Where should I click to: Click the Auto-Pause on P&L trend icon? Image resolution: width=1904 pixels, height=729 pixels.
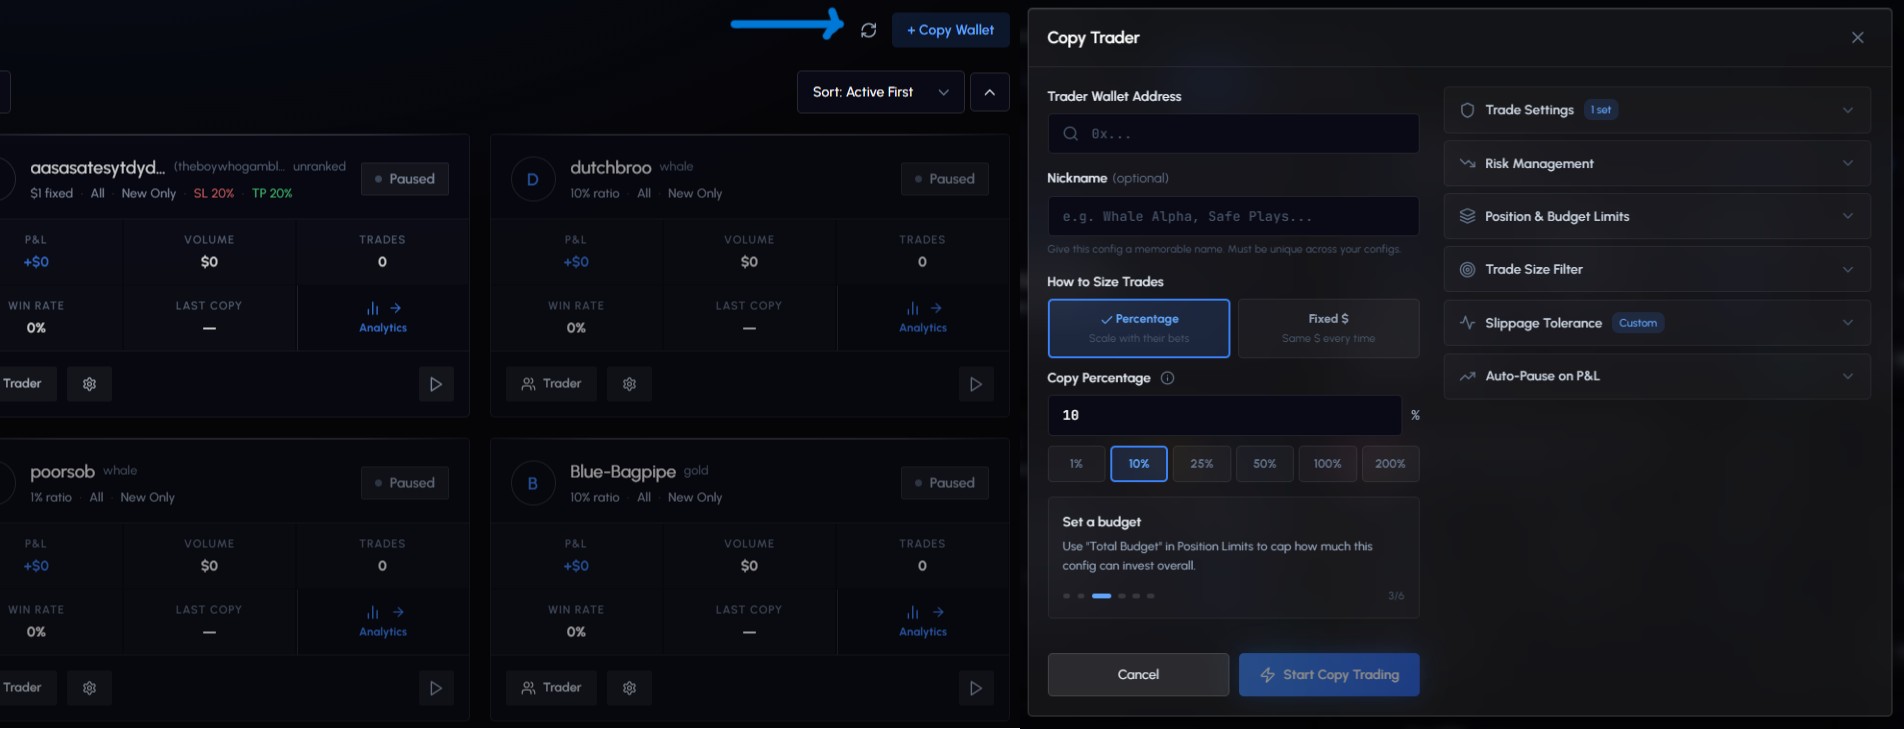(1467, 376)
